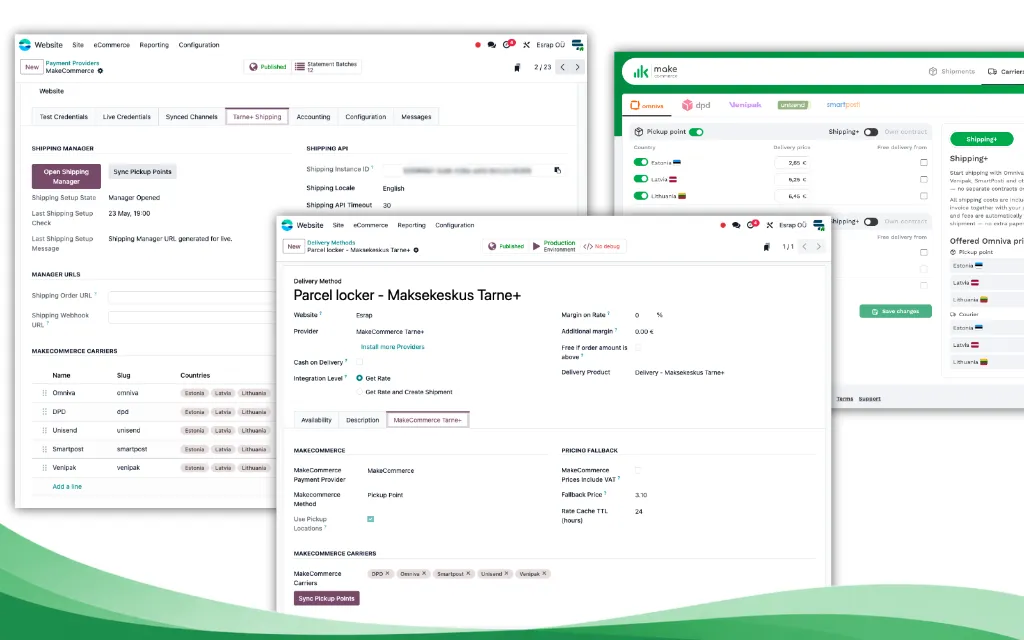
Task: Click the MakeCommerce logo in the green window
Action: 655,71
